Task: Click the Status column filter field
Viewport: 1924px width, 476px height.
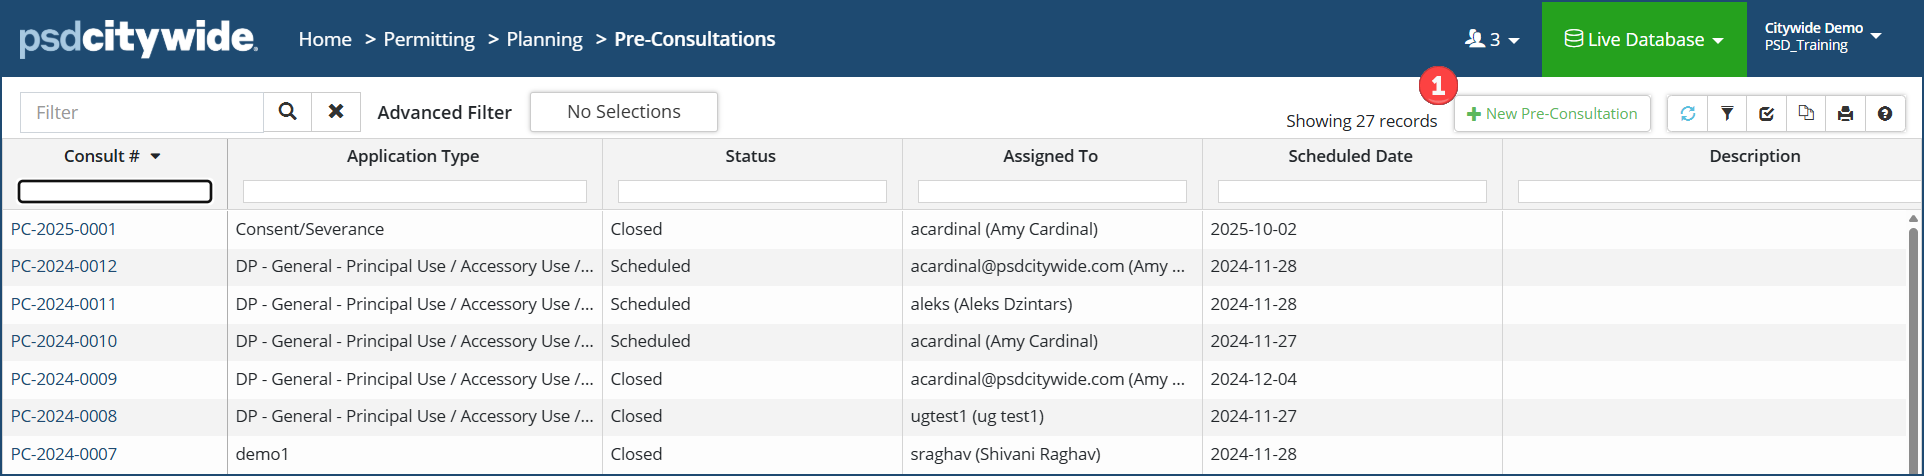Action: [x=752, y=191]
